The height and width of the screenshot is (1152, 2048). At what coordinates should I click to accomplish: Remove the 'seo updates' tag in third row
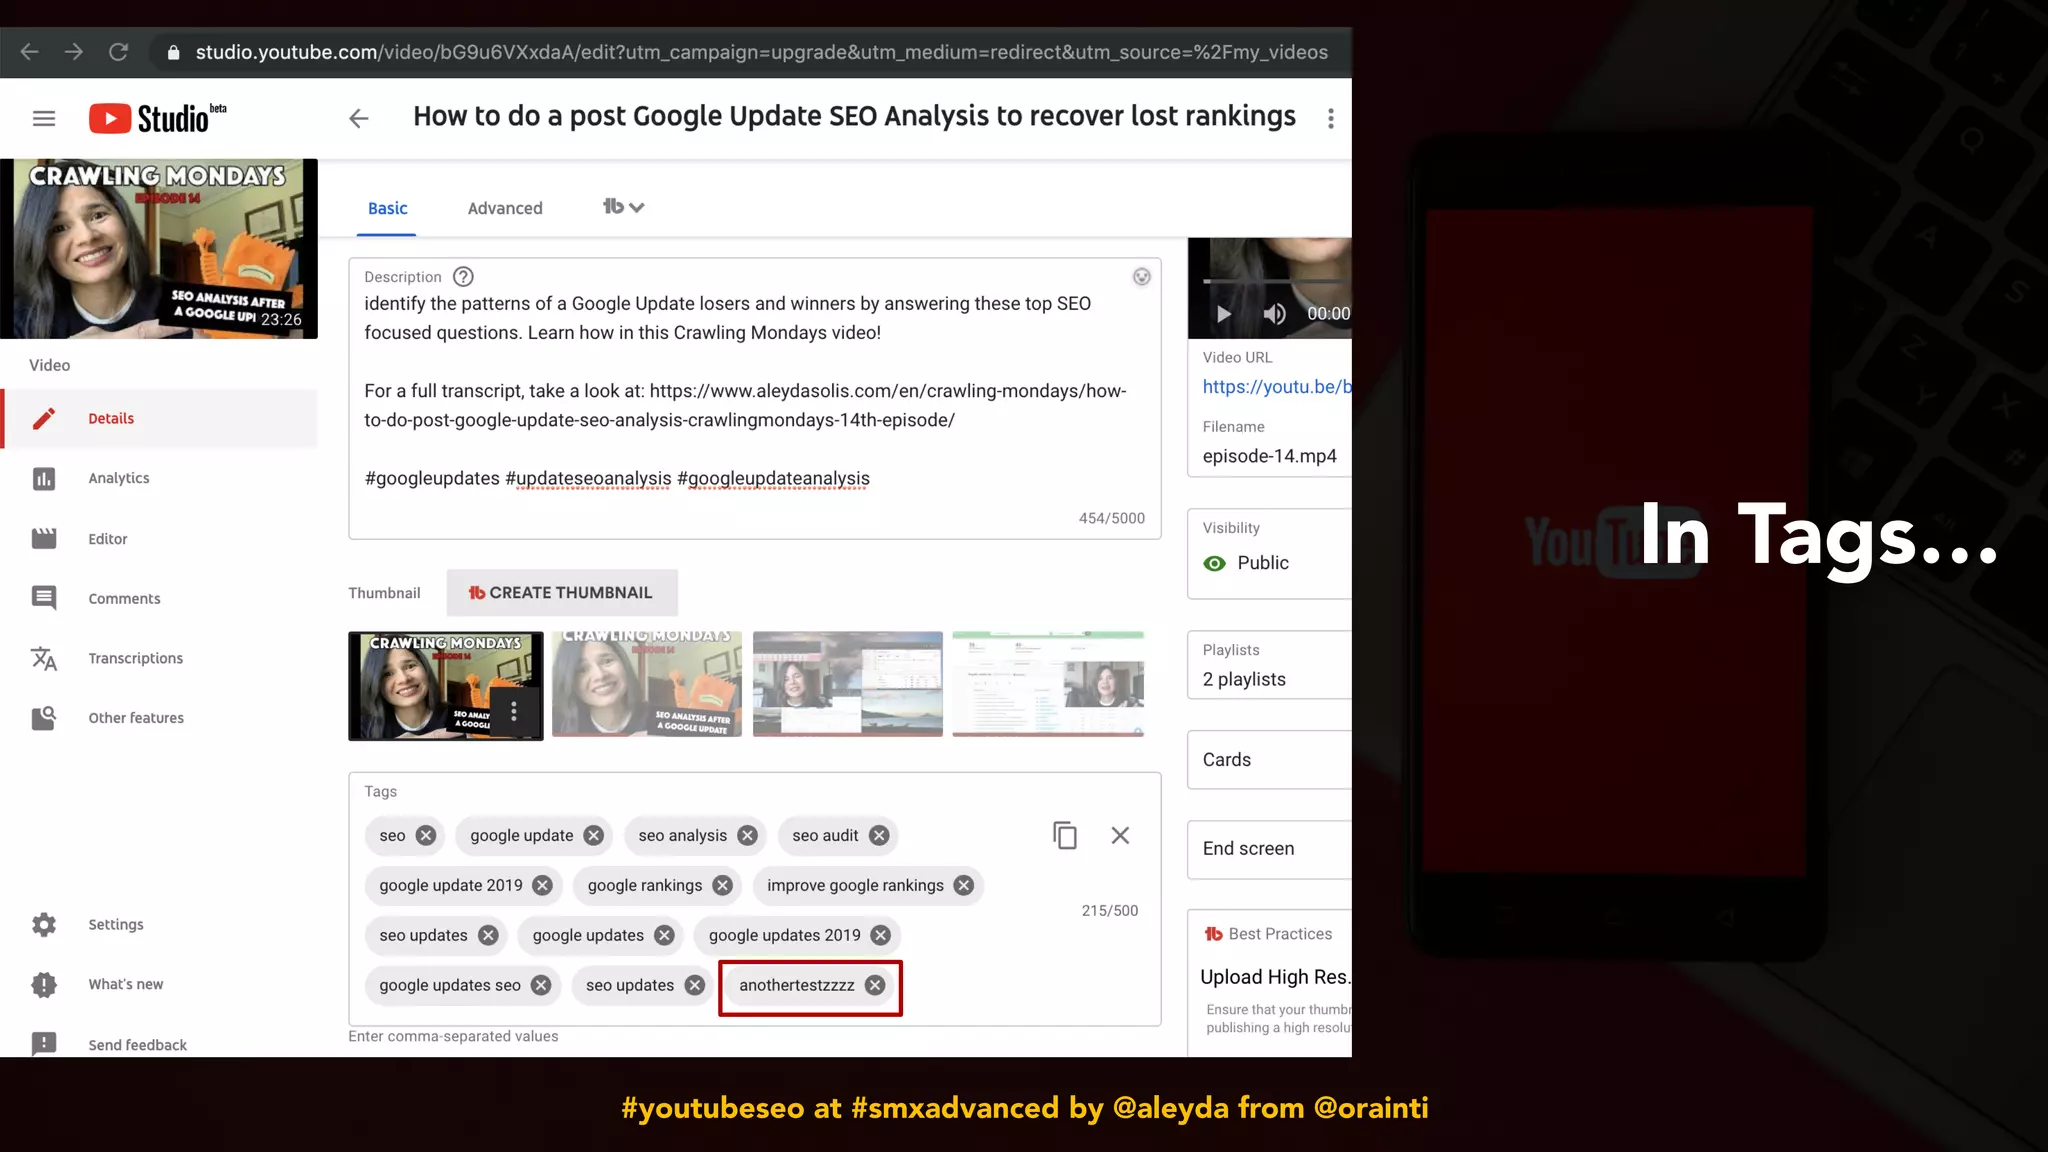[x=488, y=936]
